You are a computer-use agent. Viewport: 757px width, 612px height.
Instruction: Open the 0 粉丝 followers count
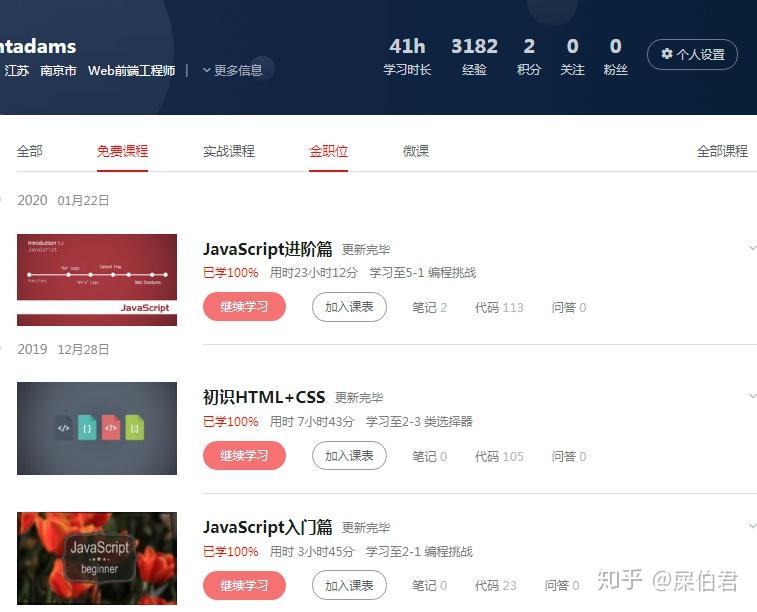coord(616,57)
